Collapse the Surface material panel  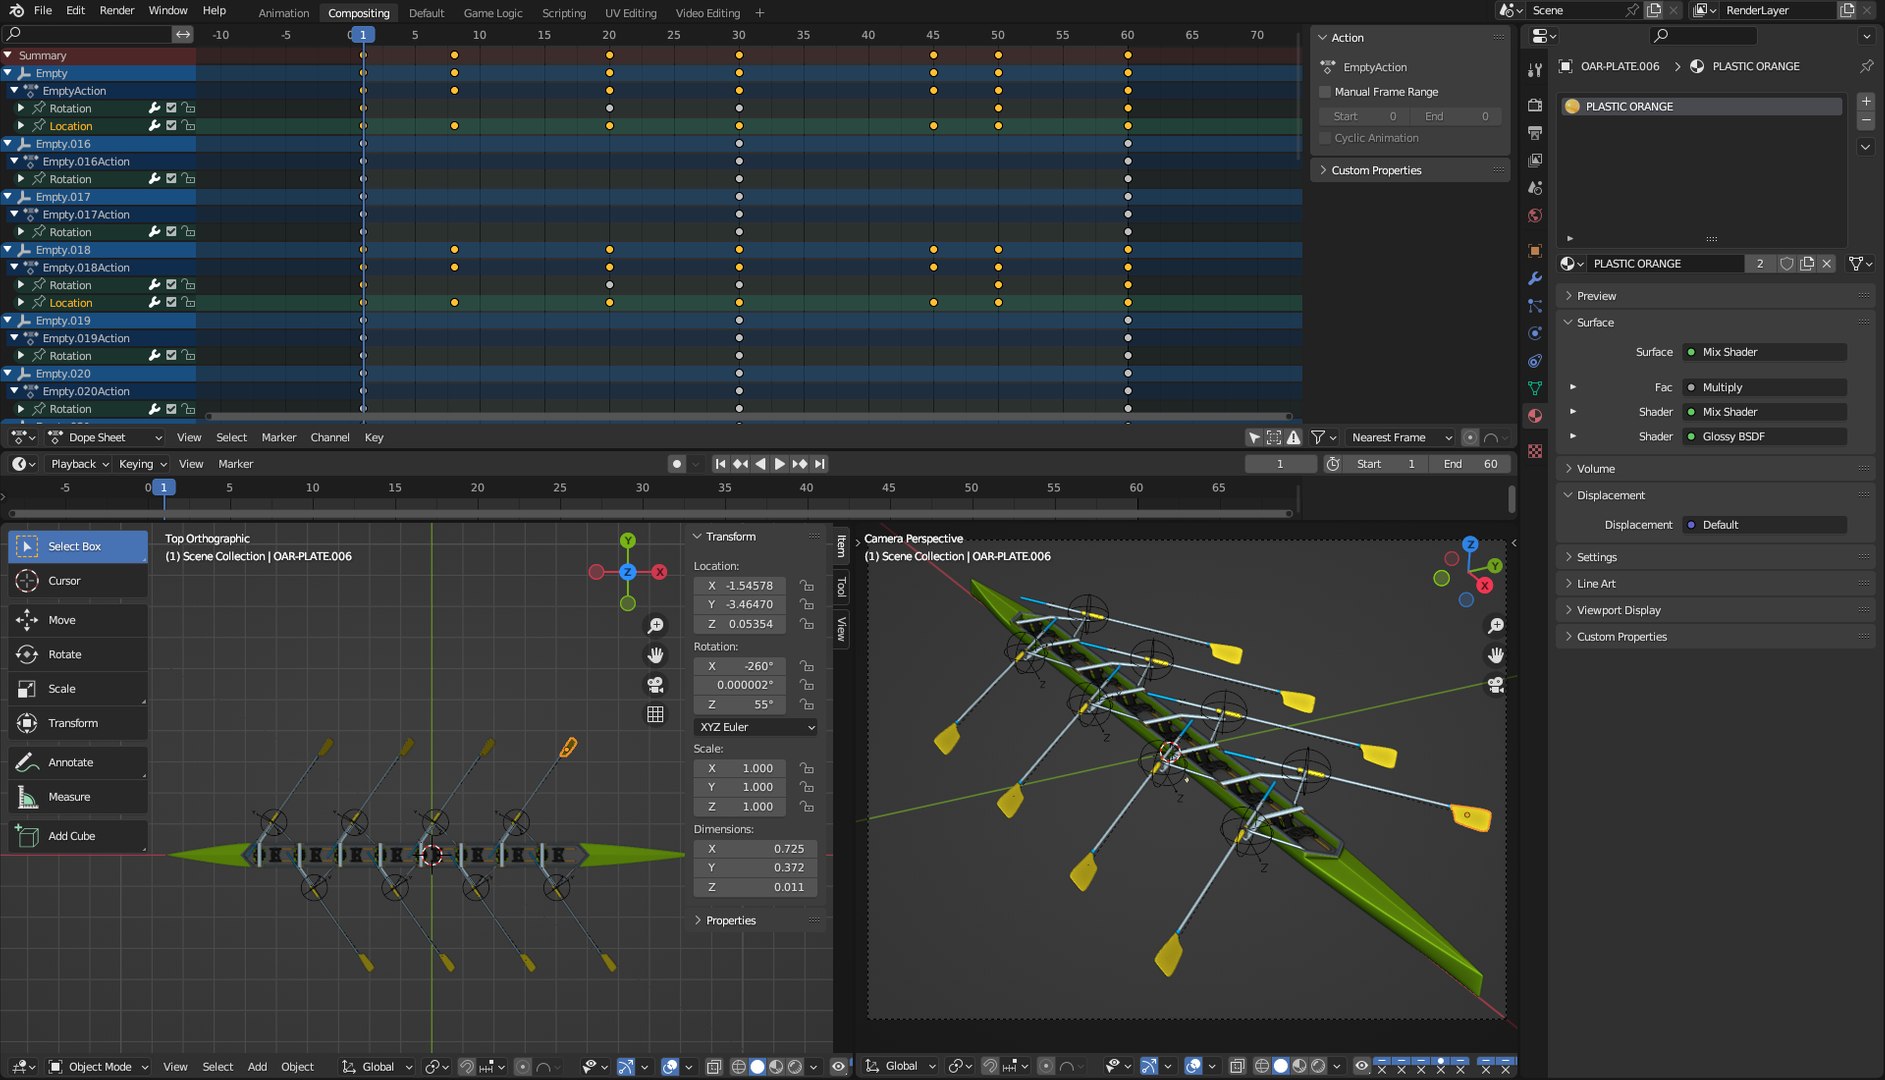(x=1595, y=323)
